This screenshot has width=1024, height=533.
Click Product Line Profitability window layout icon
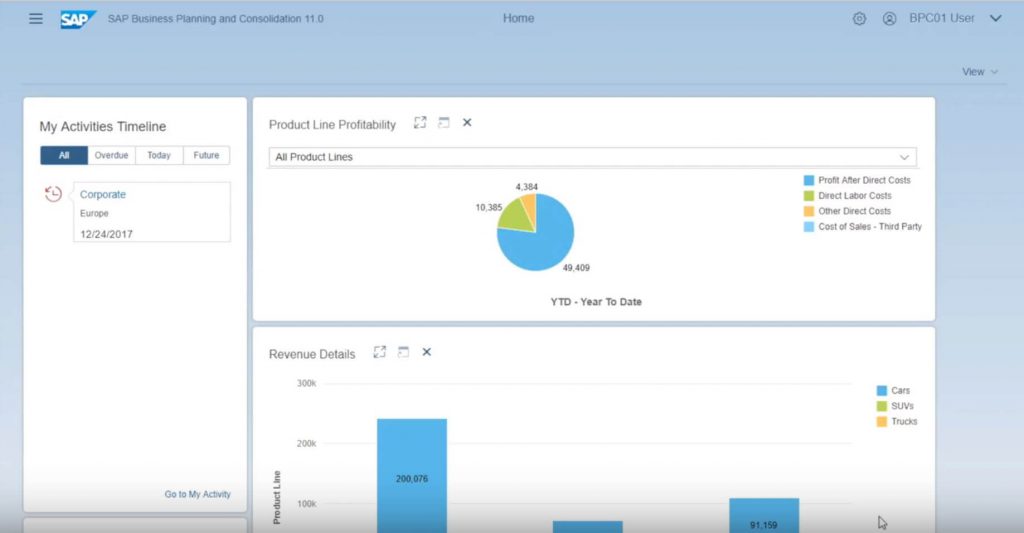tap(443, 123)
